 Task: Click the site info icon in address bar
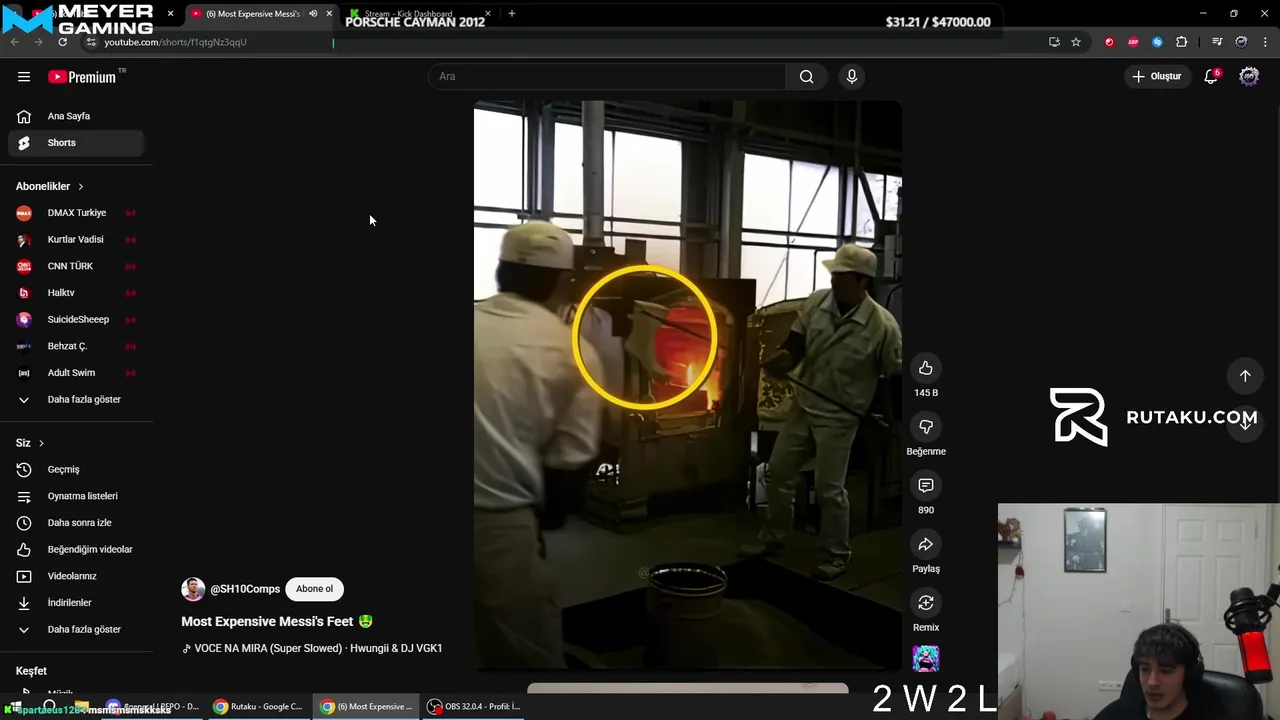91,42
